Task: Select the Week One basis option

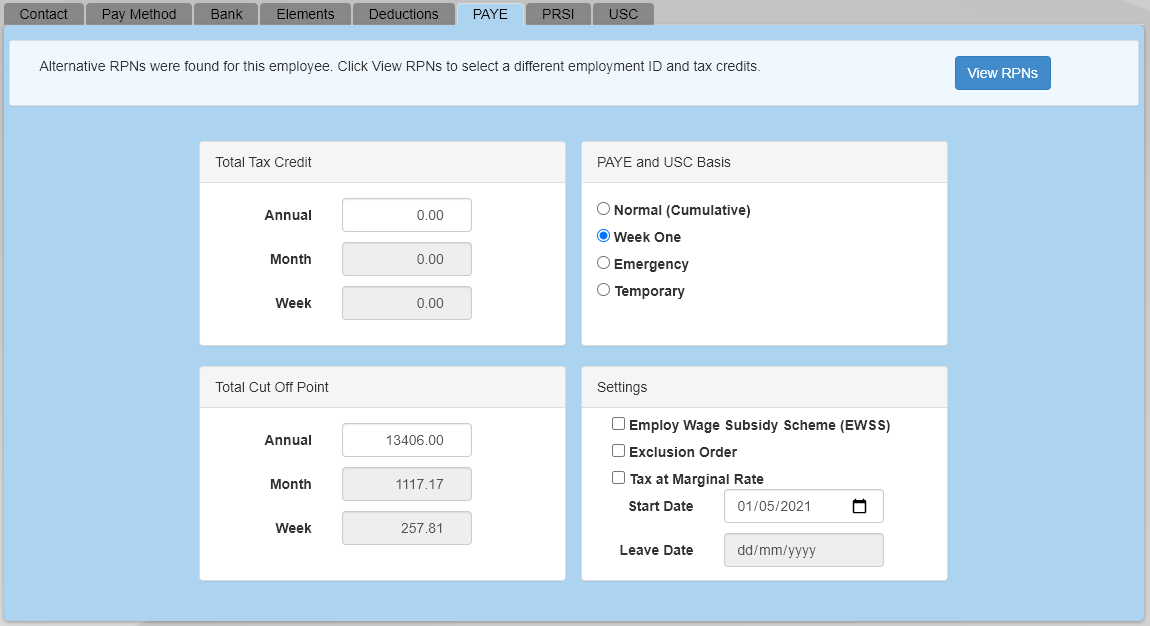Action: [603, 237]
